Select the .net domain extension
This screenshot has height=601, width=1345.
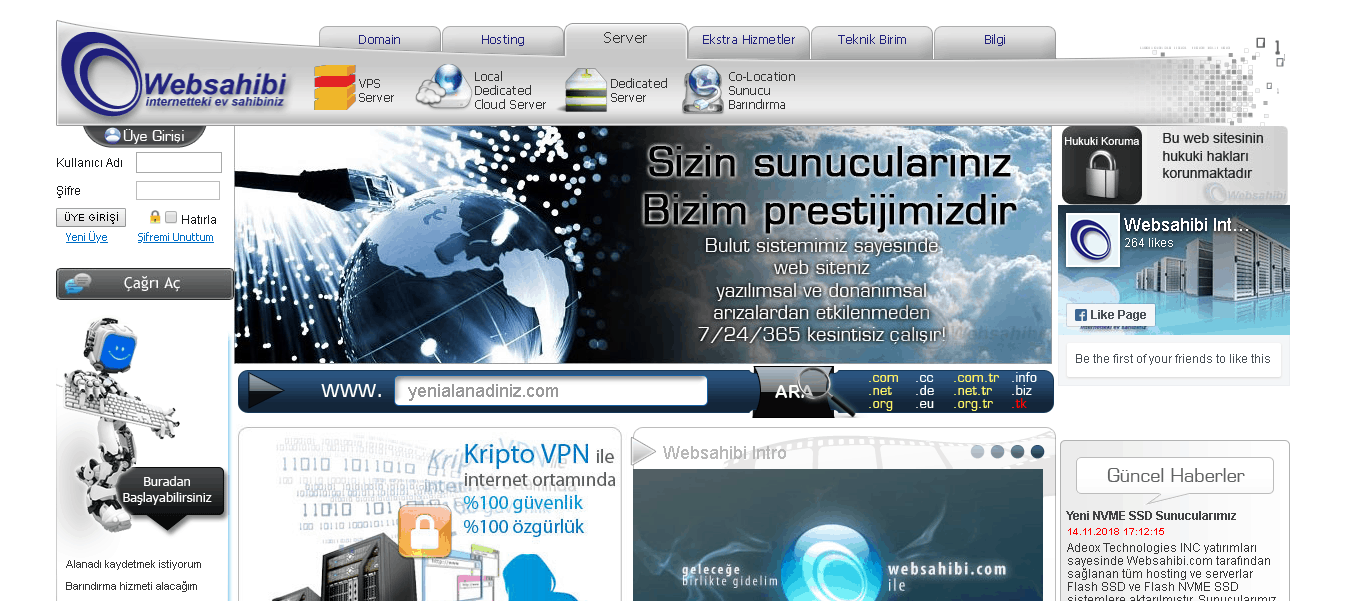point(881,391)
